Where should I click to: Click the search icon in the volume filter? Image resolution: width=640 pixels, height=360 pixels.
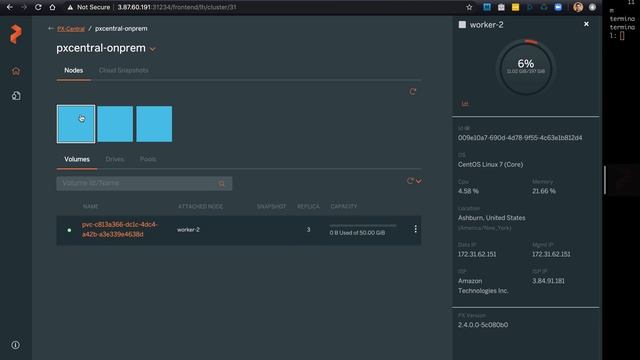point(222,184)
